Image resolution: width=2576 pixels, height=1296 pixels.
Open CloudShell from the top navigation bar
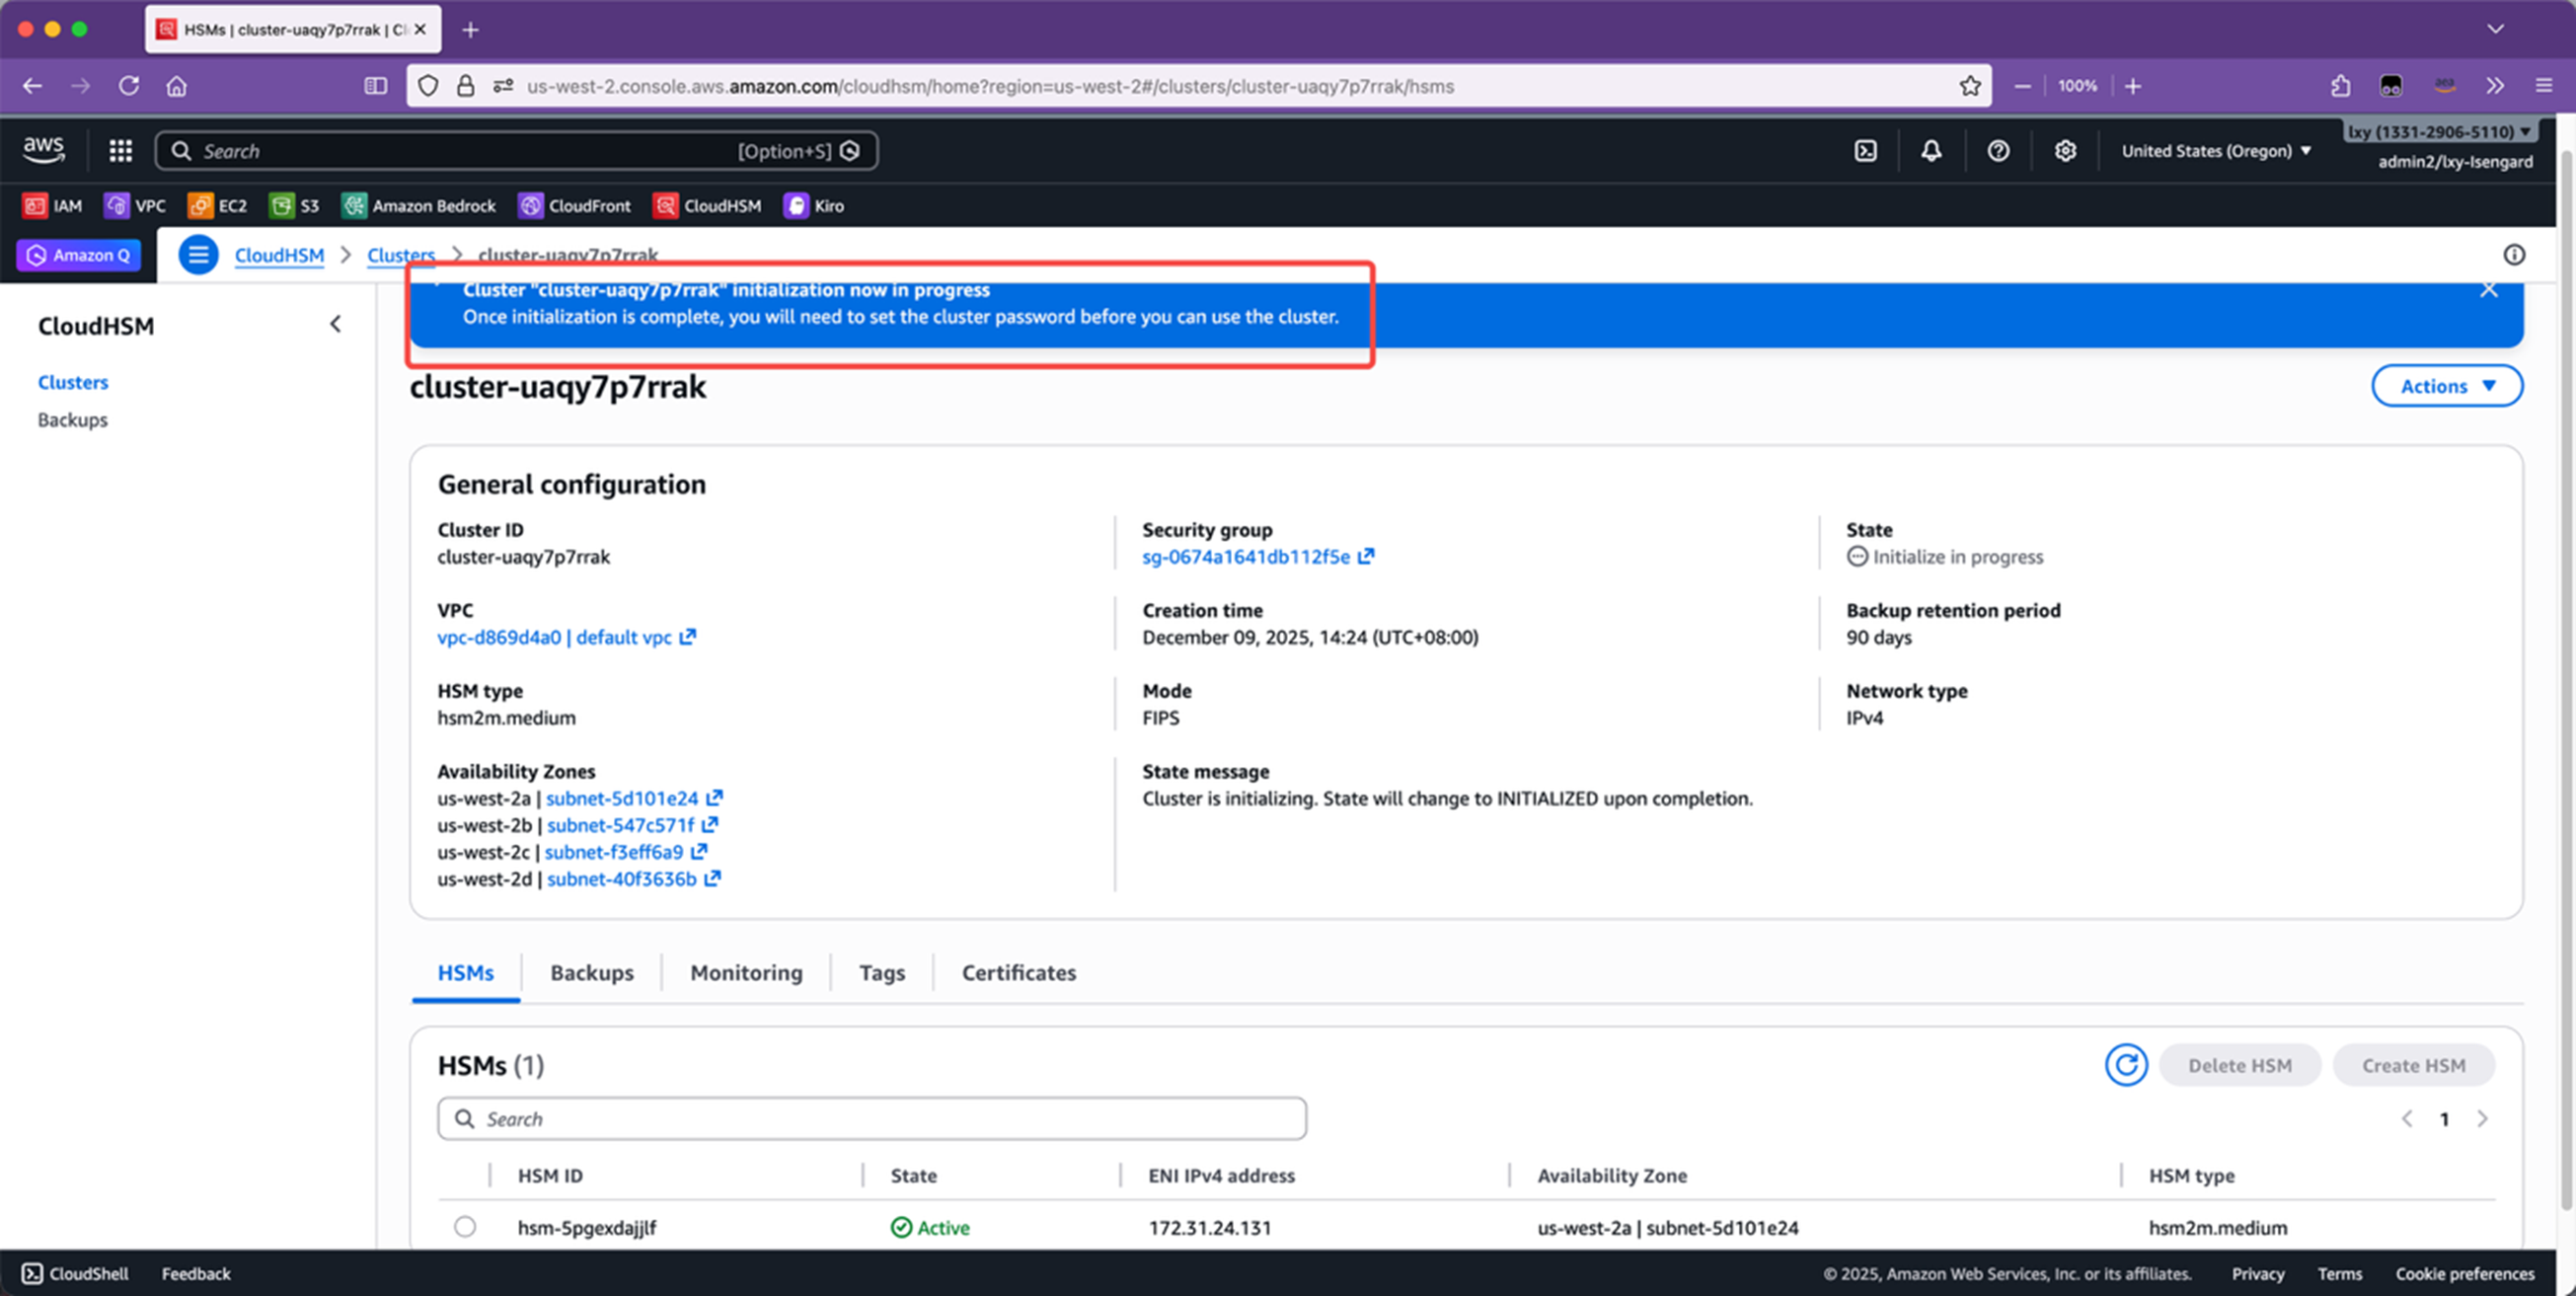click(x=1865, y=151)
